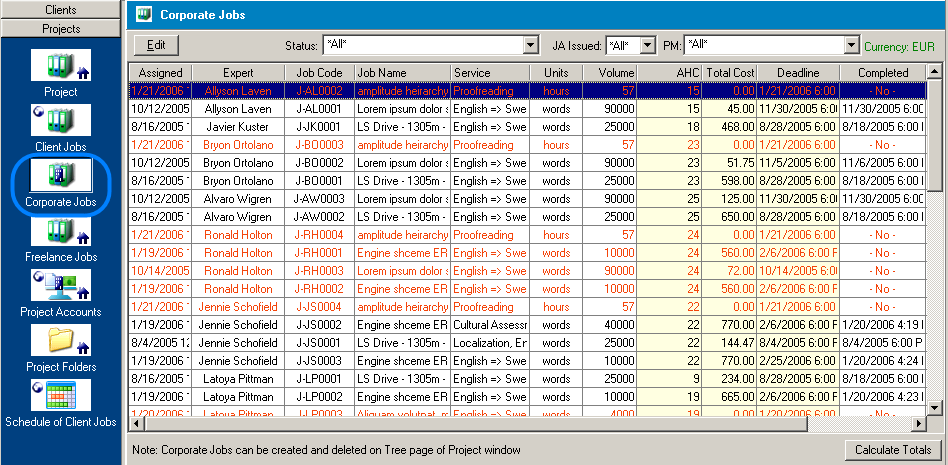Switch to the Clients tab
The image size is (948, 465).
pyautogui.click(x=61, y=9)
